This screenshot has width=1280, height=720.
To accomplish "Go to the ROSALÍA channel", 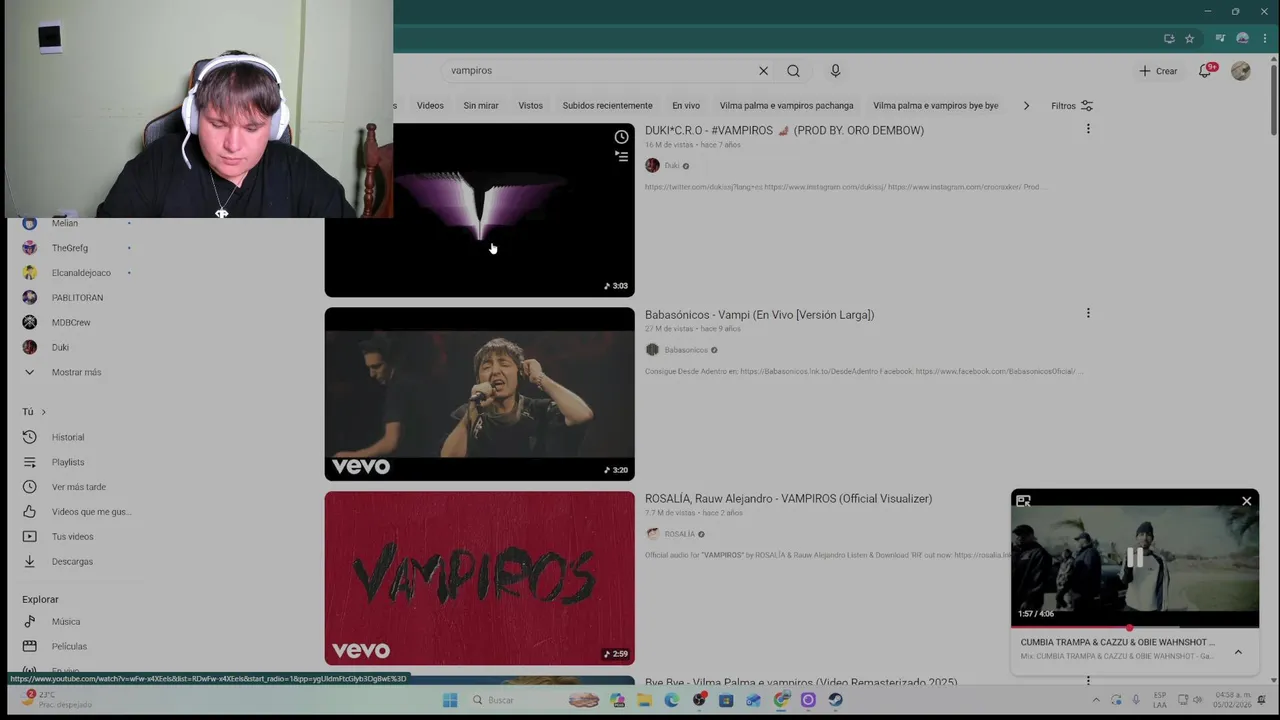I will click(679, 534).
